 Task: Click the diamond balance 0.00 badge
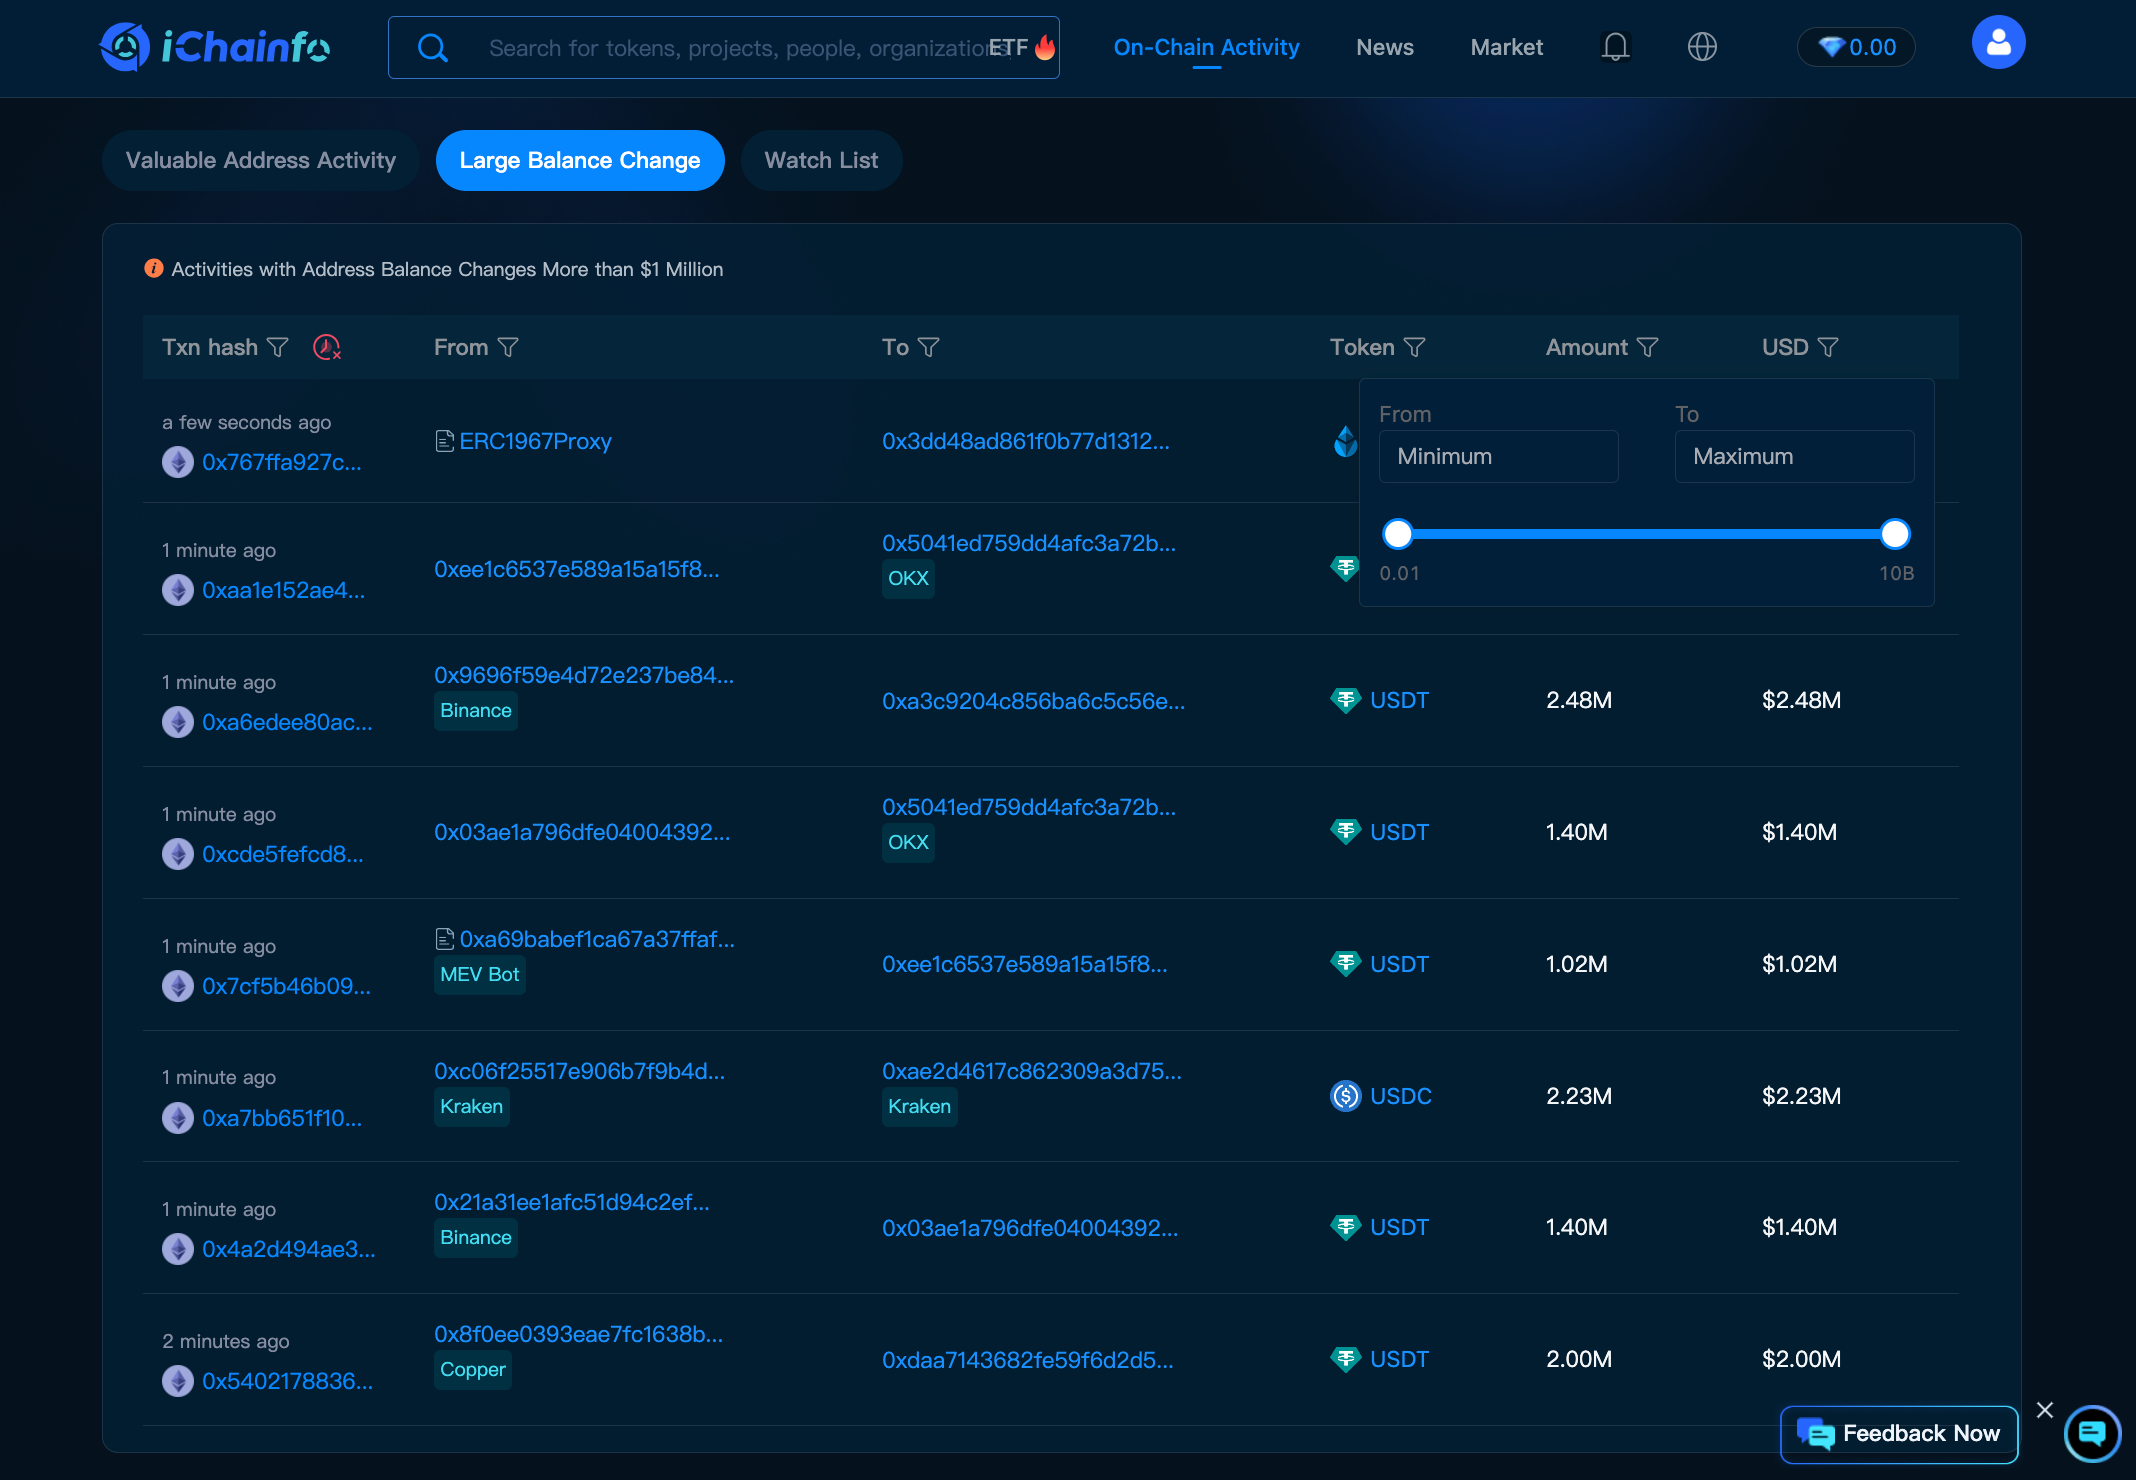[x=1856, y=47]
